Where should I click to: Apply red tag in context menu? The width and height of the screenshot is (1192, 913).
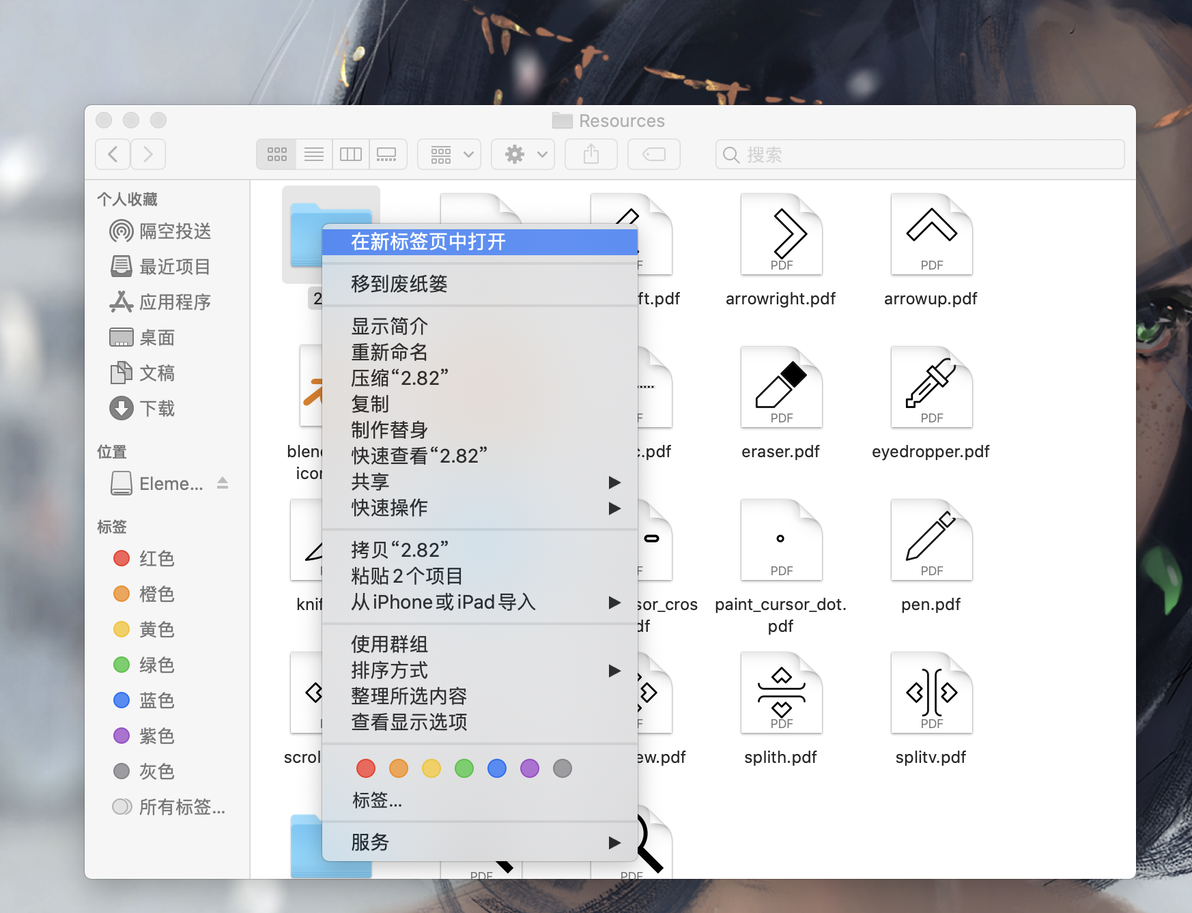point(366,769)
